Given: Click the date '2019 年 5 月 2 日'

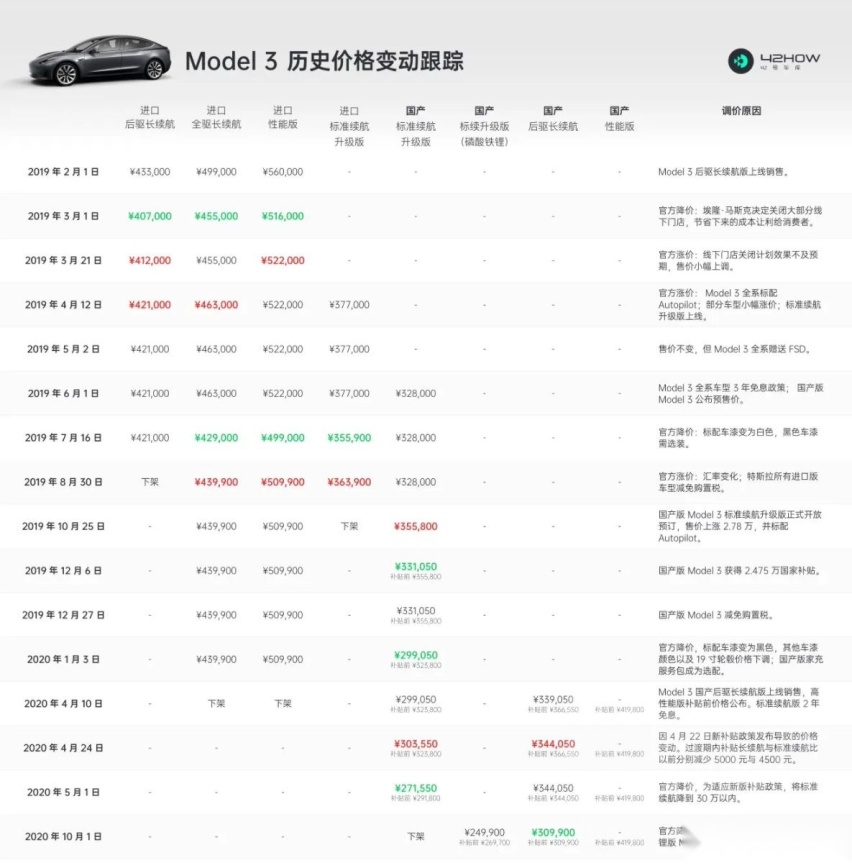Looking at the screenshot, I should tap(63, 349).
